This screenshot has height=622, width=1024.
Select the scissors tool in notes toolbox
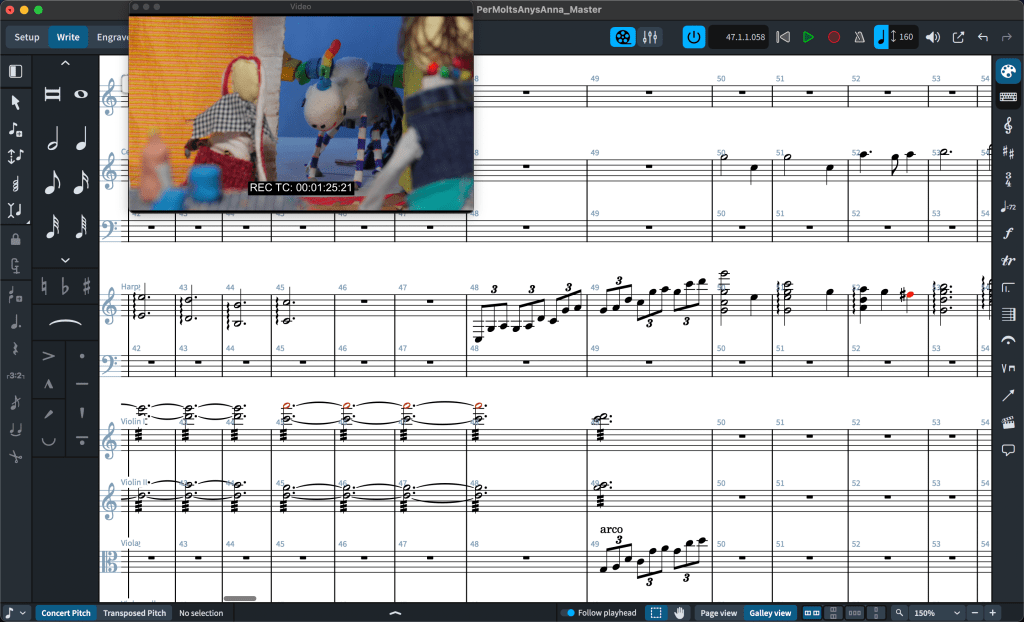tap(16, 456)
